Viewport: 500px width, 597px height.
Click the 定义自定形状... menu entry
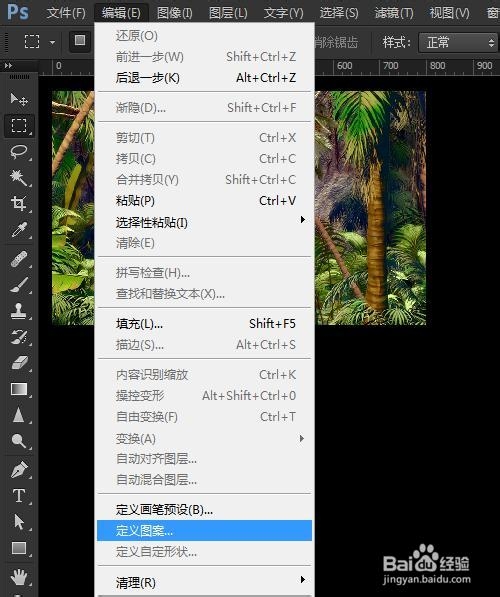204,551
